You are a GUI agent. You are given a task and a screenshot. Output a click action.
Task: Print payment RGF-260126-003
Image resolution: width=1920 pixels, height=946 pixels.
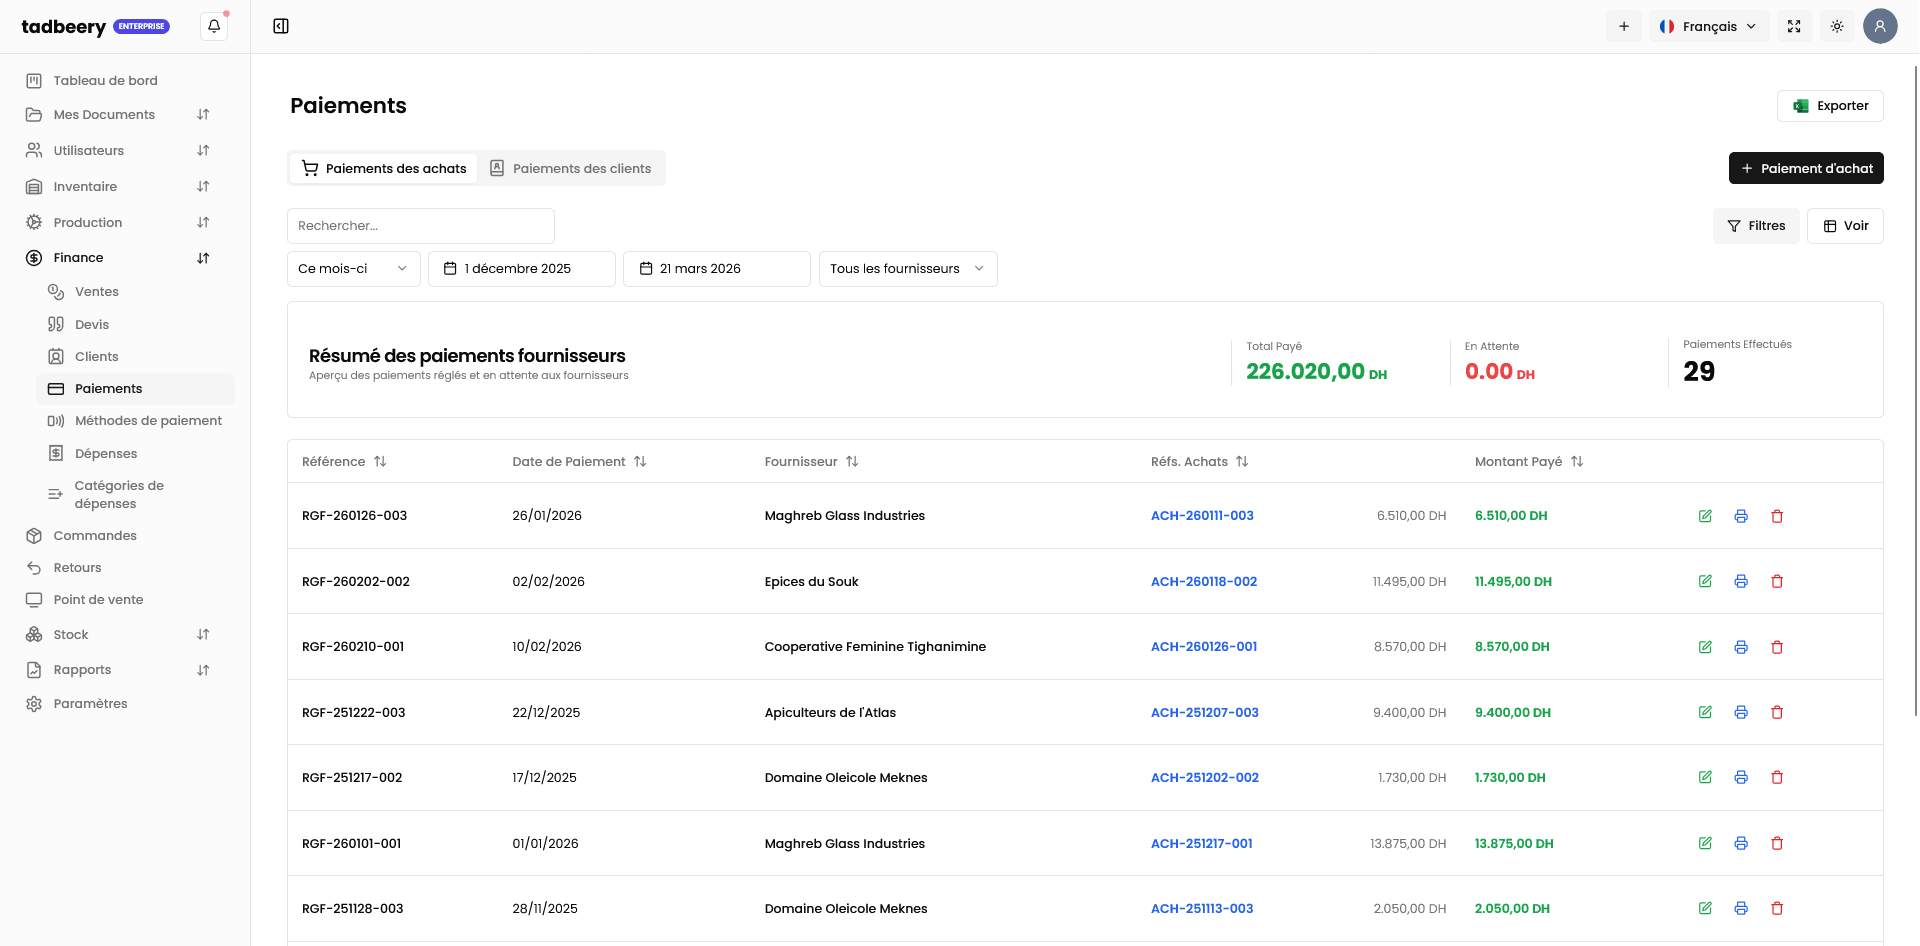[1741, 516]
